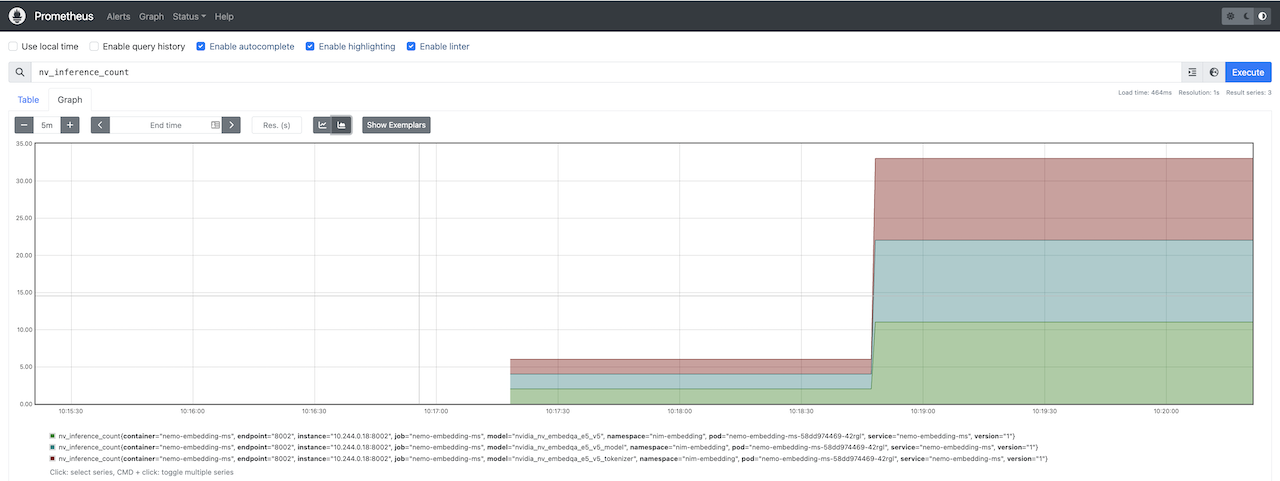Viewport: 1280px width, 481px height.
Task: Decrease time range with minus button
Action: [x=24, y=125]
